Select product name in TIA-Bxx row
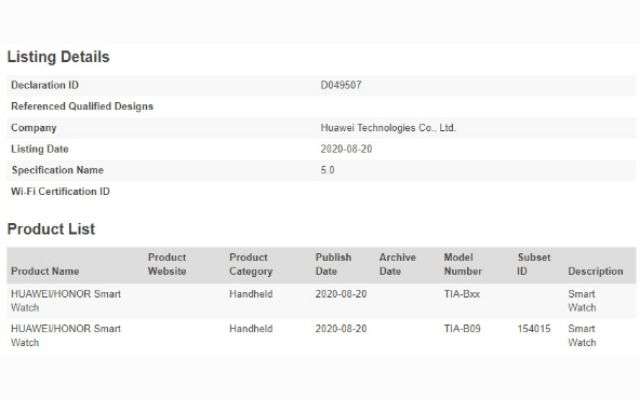Viewport: 640px width, 400px height. tap(66, 301)
